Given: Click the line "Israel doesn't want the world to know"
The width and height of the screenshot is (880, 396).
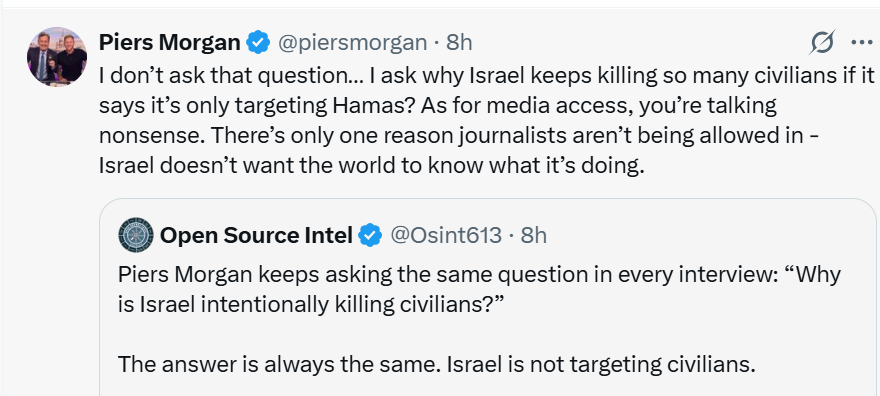Looking at the screenshot, I should pyautogui.click(x=370, y=167).
